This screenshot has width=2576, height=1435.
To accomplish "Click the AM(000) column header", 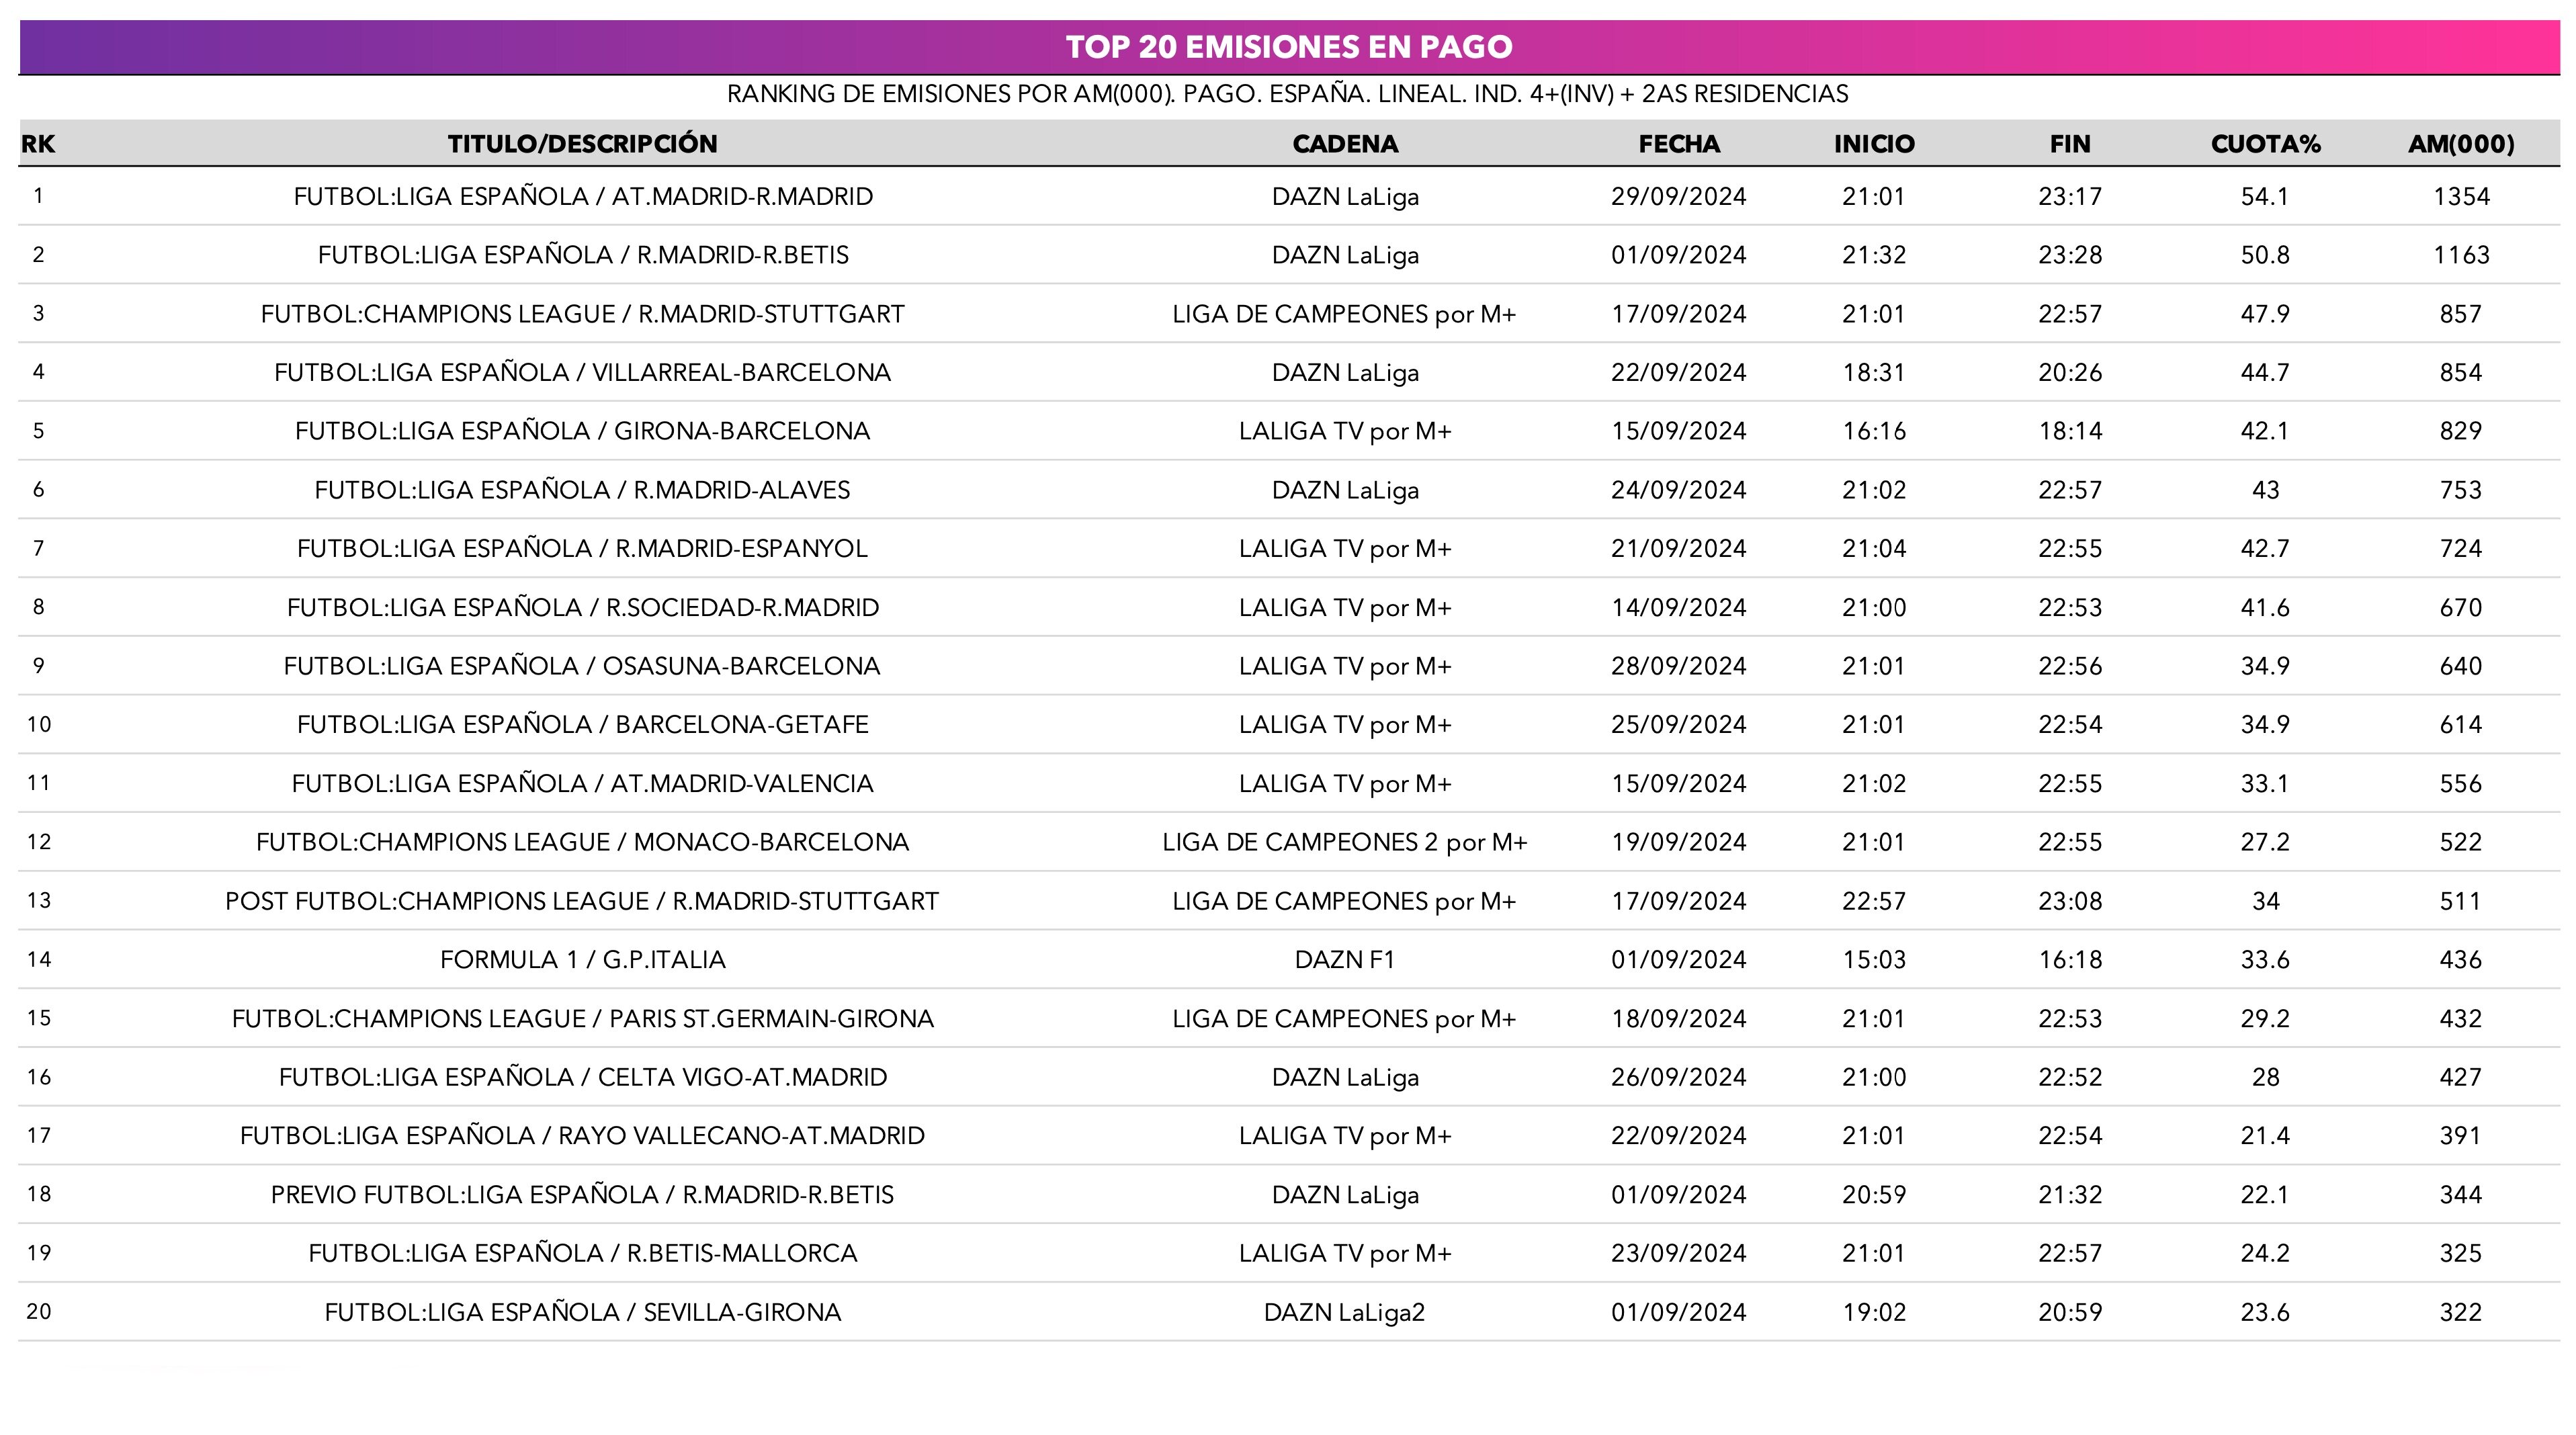I will [x=2460, y=144].
